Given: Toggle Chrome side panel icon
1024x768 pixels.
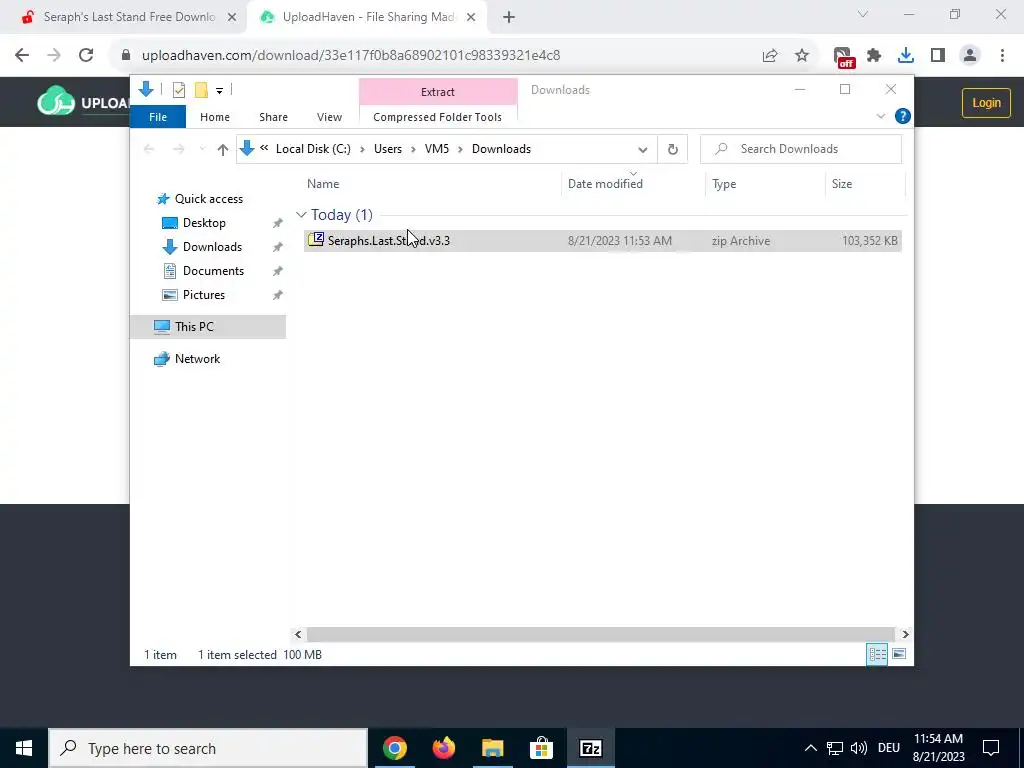Looking at the screenshot, I should tap(938, 56).
